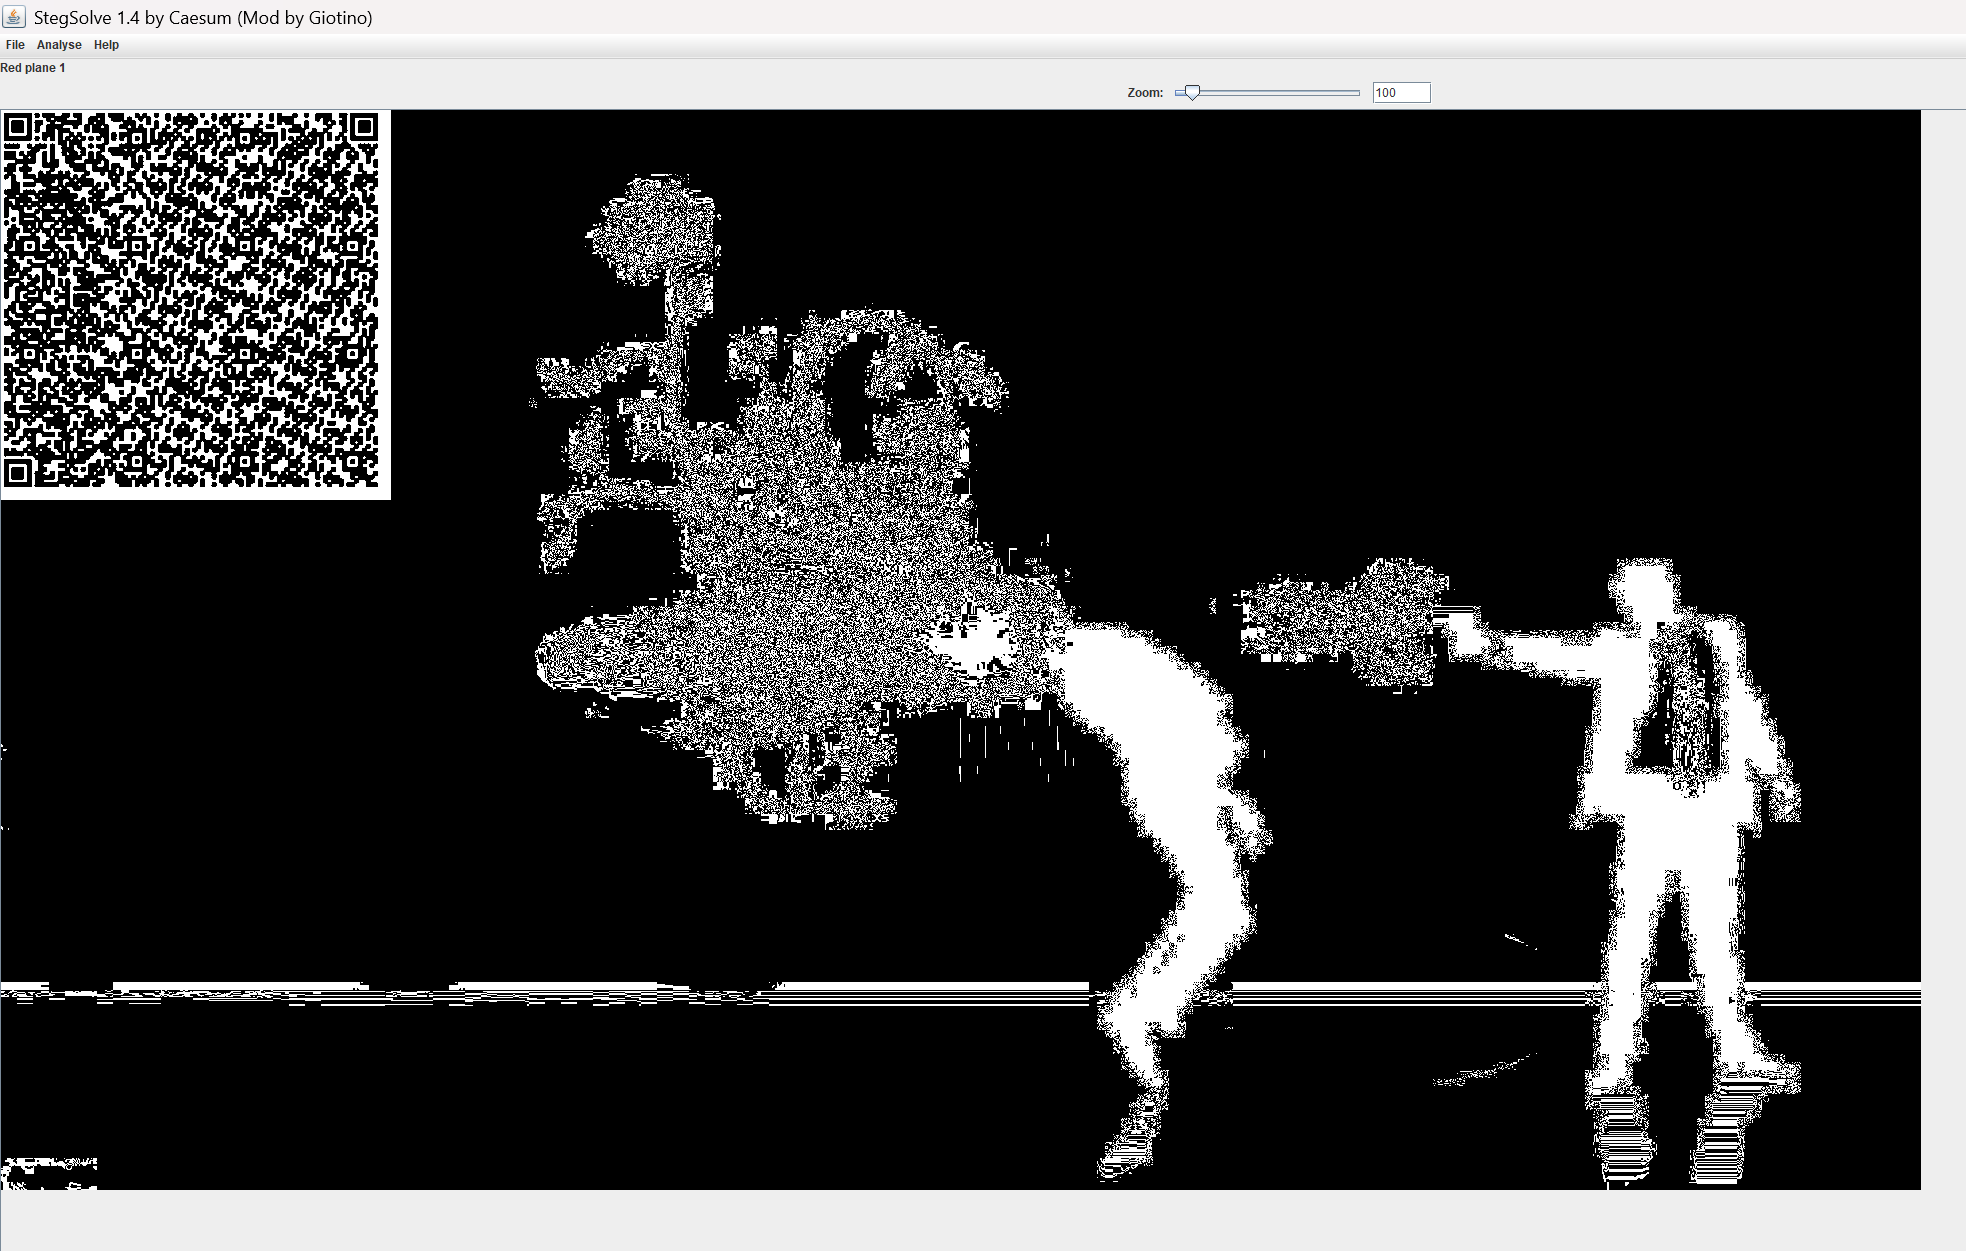Click the Java application icon in title bar
The height and width of the screenshot is (1251, 1966).
(14, 17)
